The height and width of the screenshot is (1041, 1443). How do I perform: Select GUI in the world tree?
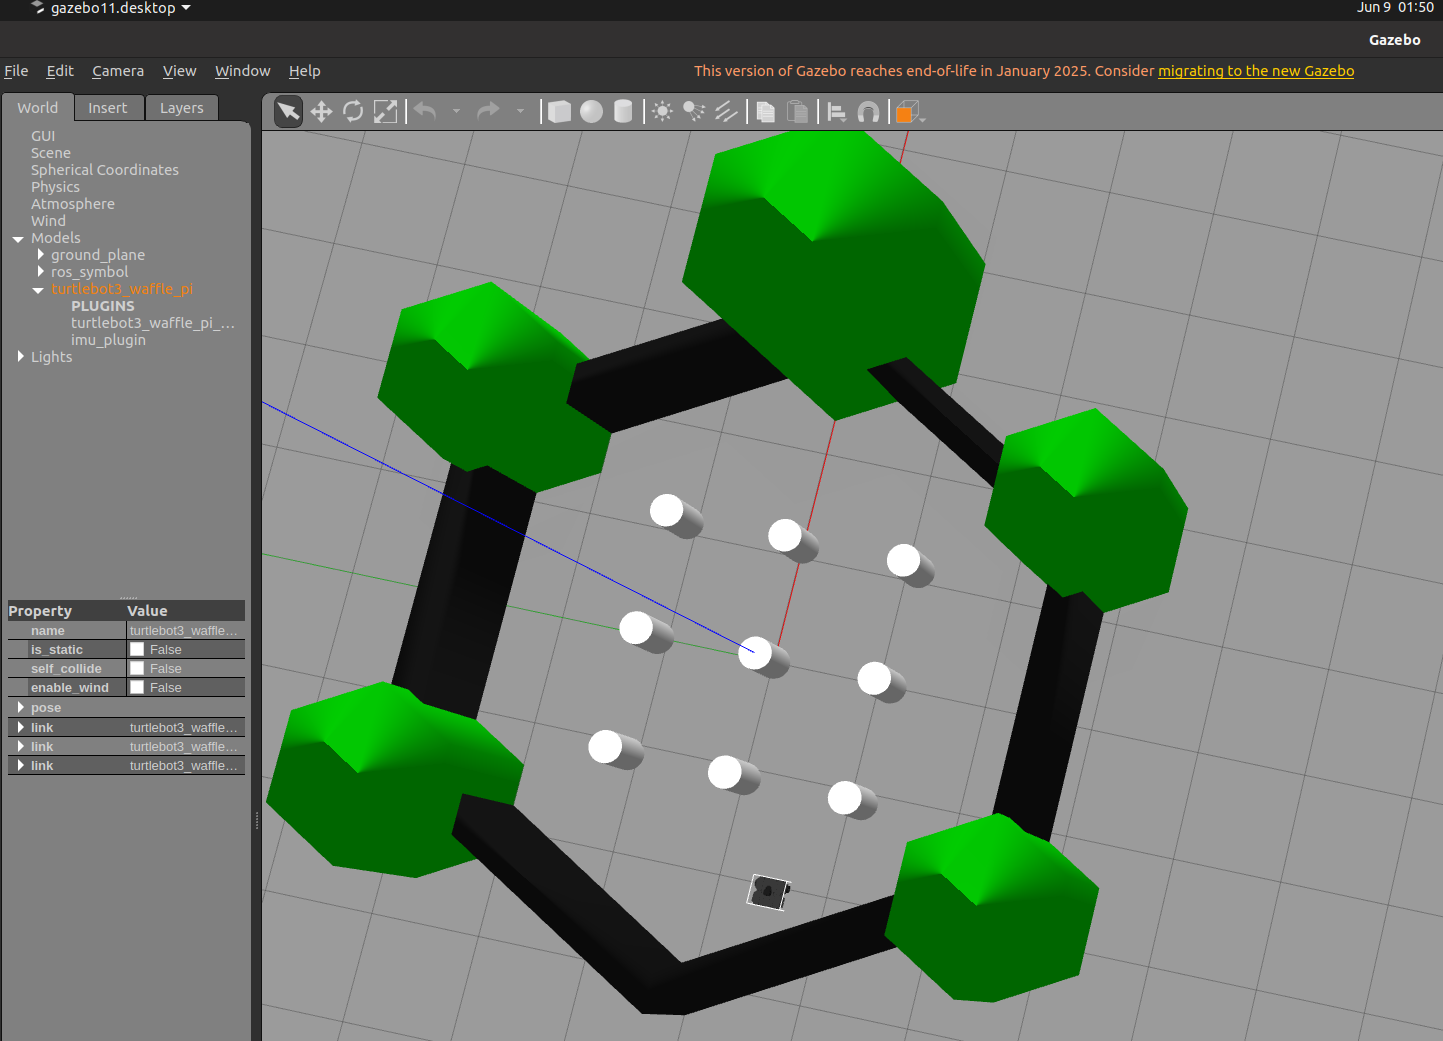(43, 136)
